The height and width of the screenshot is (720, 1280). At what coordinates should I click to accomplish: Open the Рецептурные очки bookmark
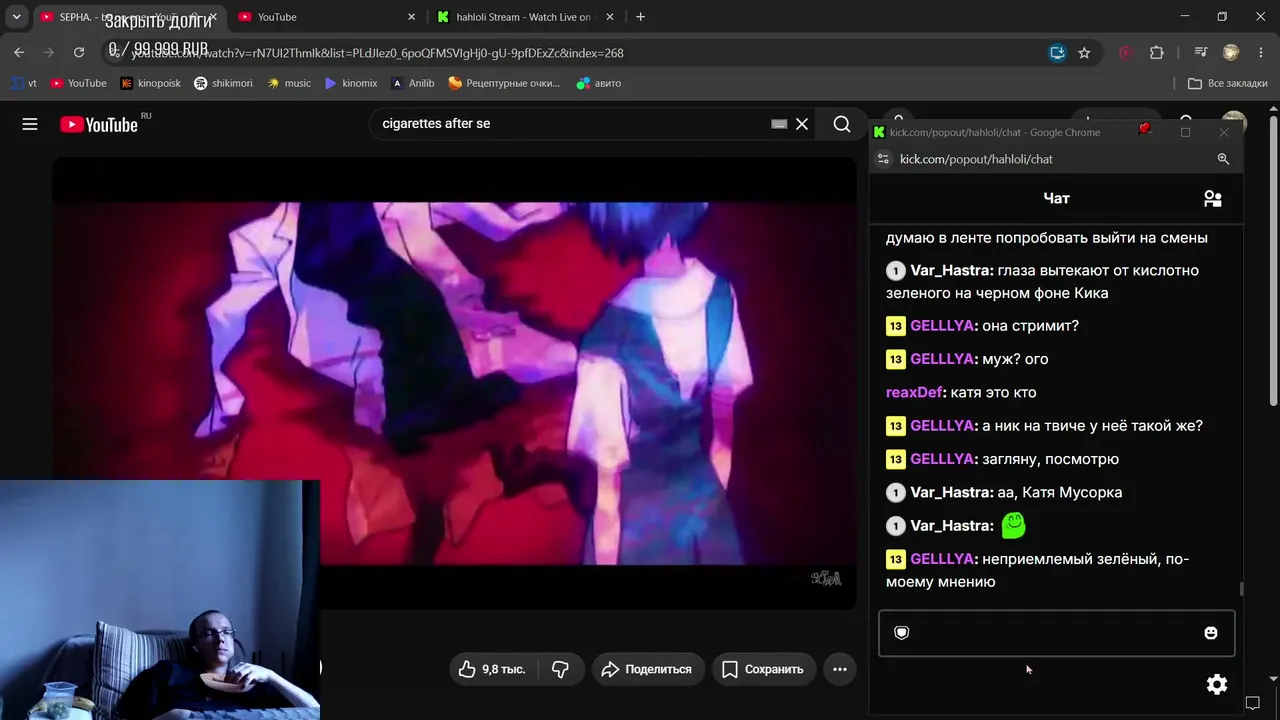(x=504, y=83)
